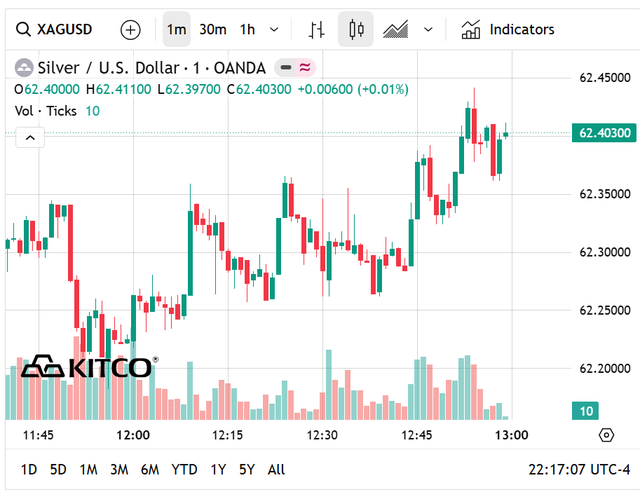Click the green volume value 10 label
This screenshot has width=640, height=492.
(585, 411)
